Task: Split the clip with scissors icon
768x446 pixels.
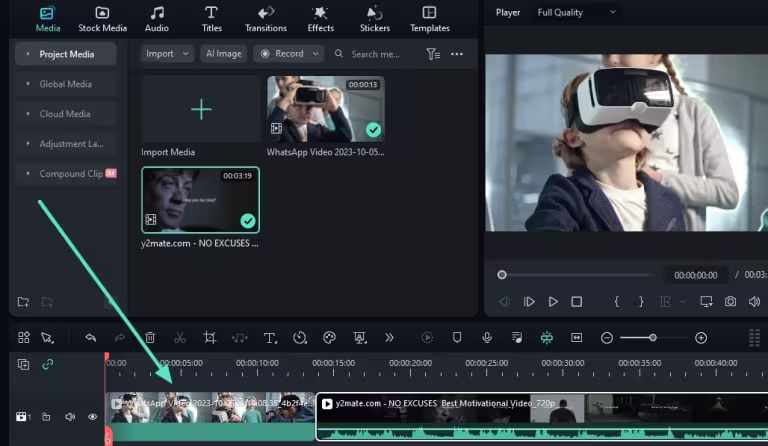Action: coord(180,338)
